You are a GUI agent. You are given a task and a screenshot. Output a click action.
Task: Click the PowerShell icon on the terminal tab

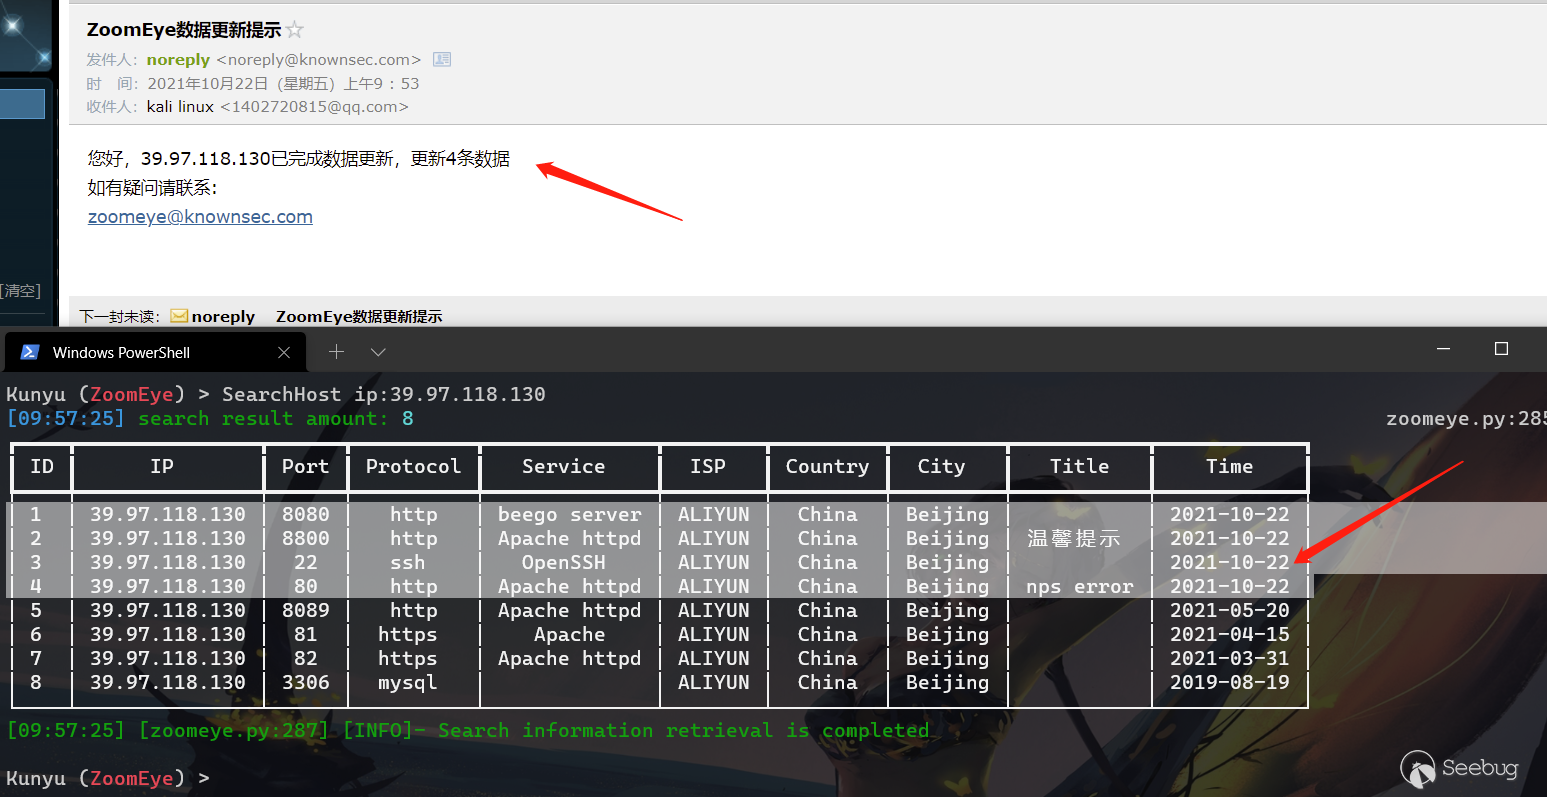[x=30, y=352]
